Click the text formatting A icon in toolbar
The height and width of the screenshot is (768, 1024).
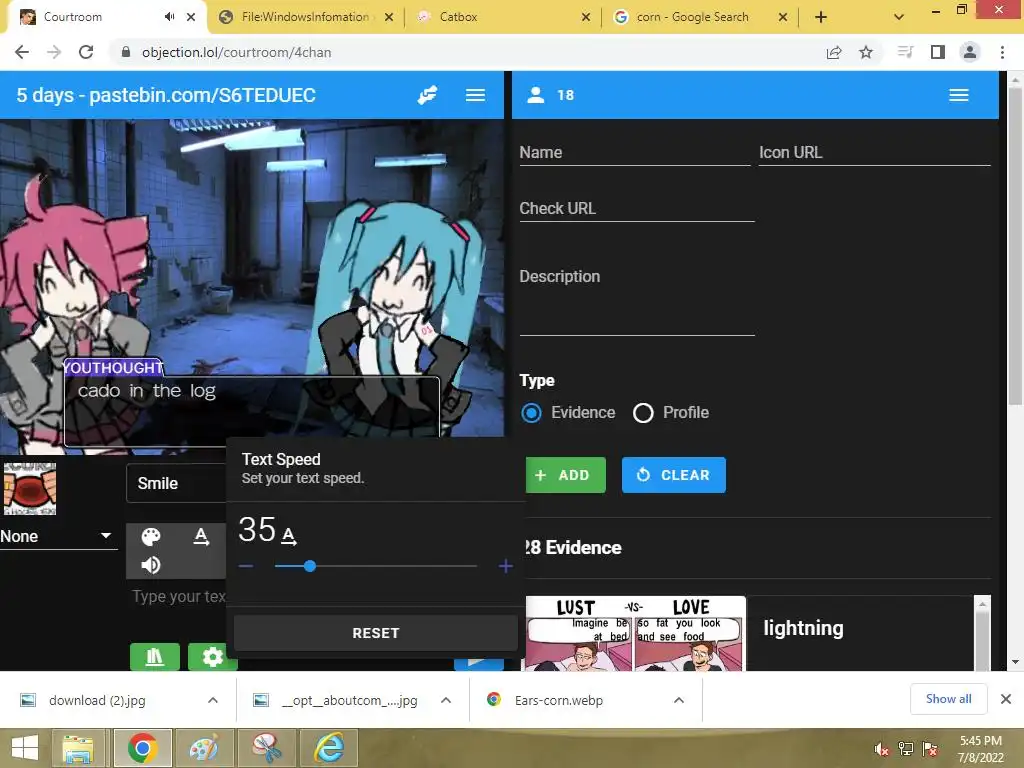point(201,536)
